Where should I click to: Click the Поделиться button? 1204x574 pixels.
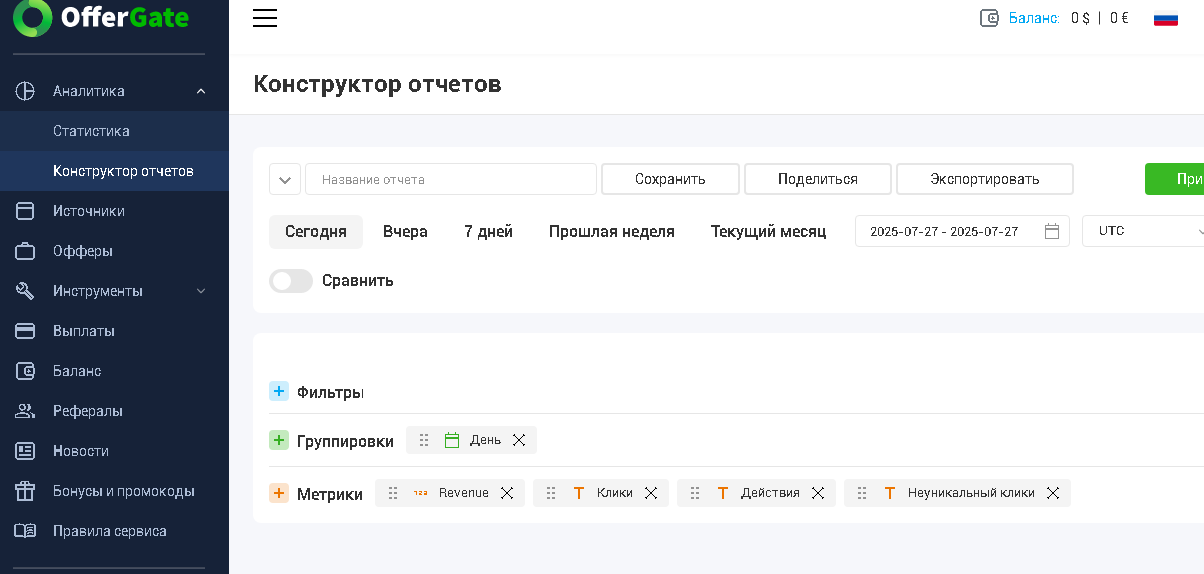pos(818,179)
